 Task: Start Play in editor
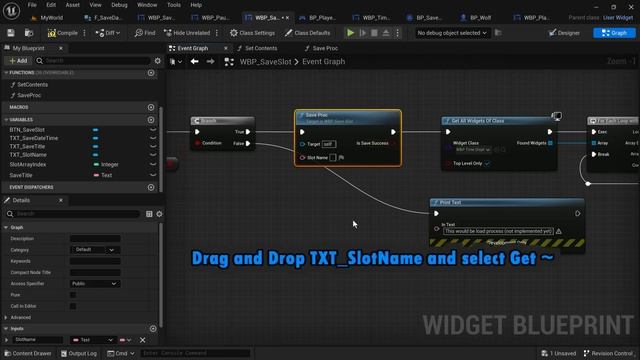[x=350, y=33]
